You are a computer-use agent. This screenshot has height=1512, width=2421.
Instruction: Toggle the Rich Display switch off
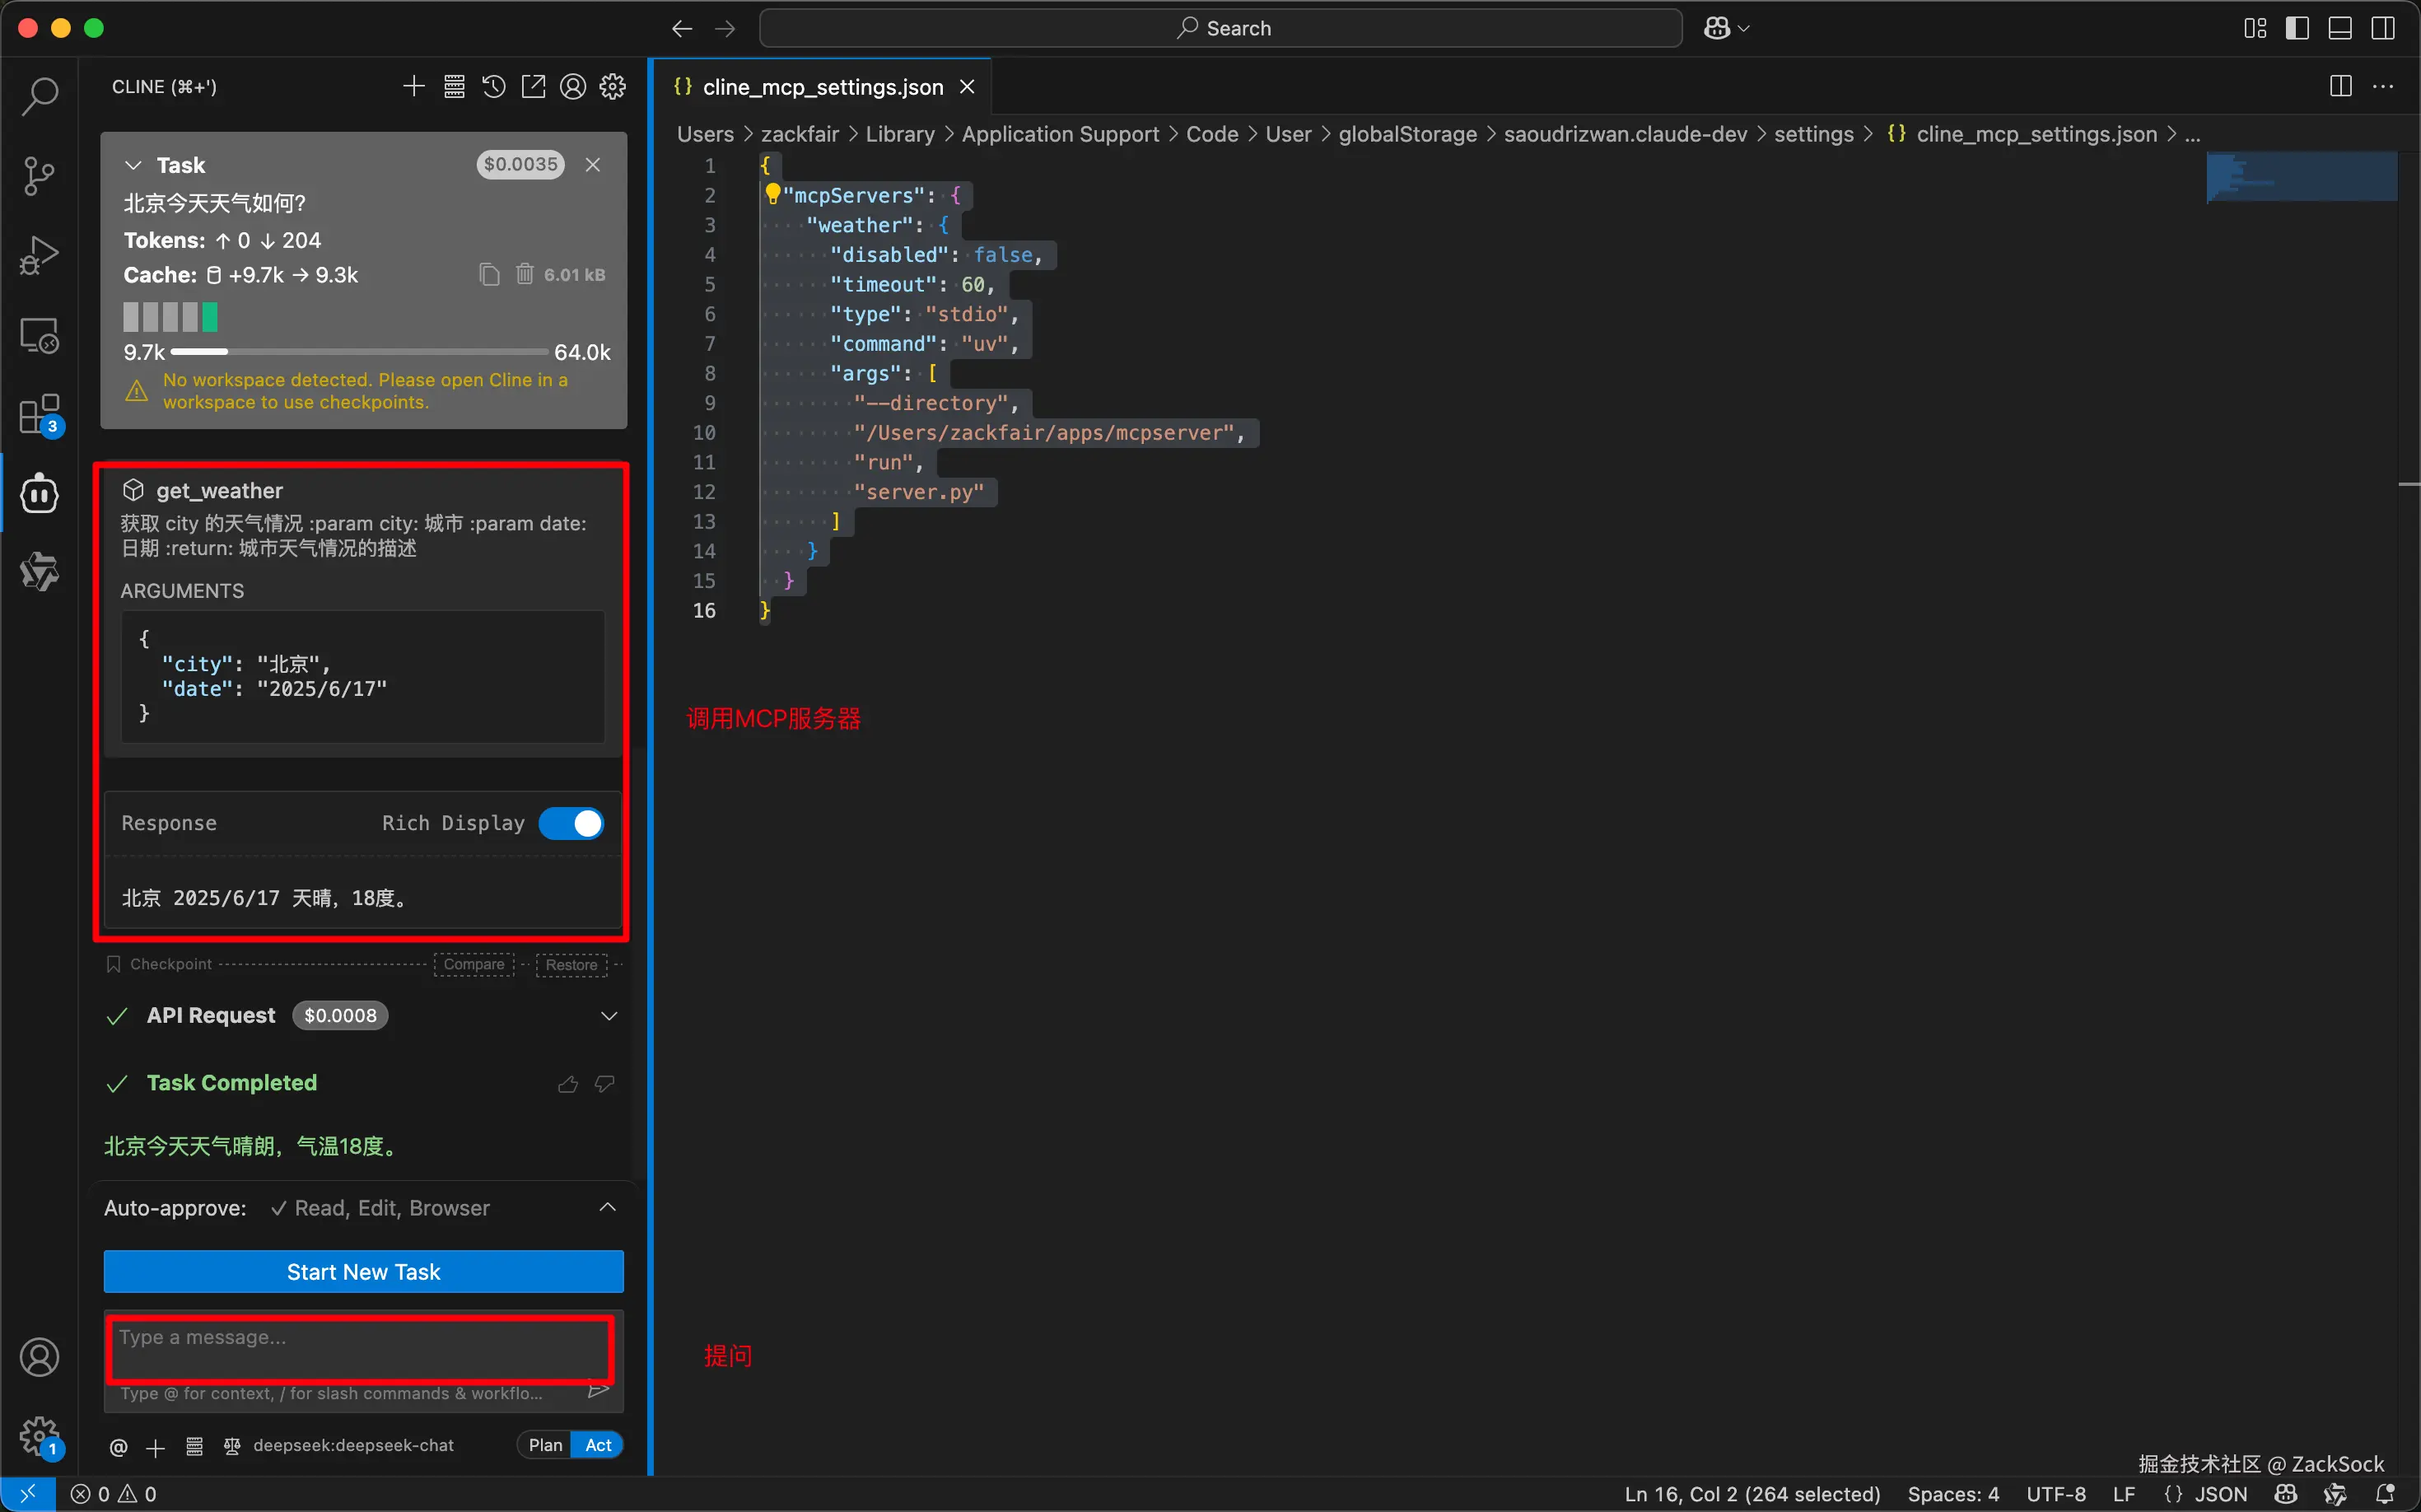tap(571, 823)
